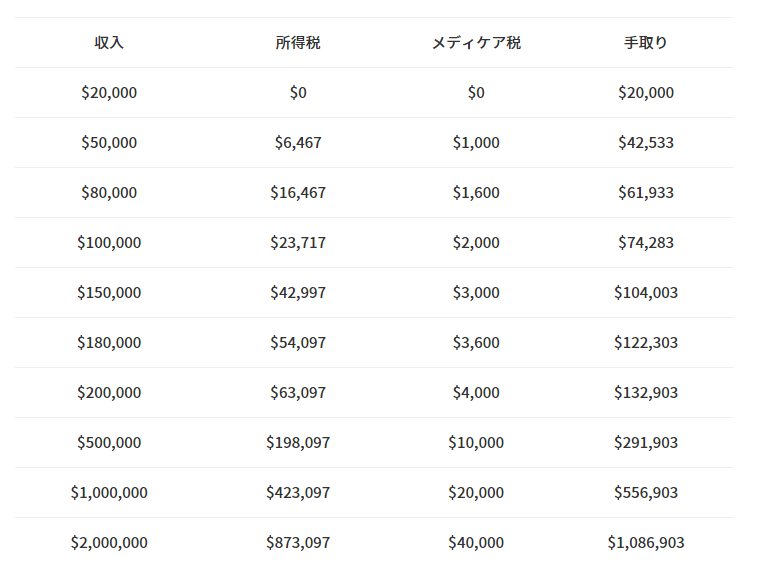Click the 収入 column header
761x579 pixels.
(109, 43)
